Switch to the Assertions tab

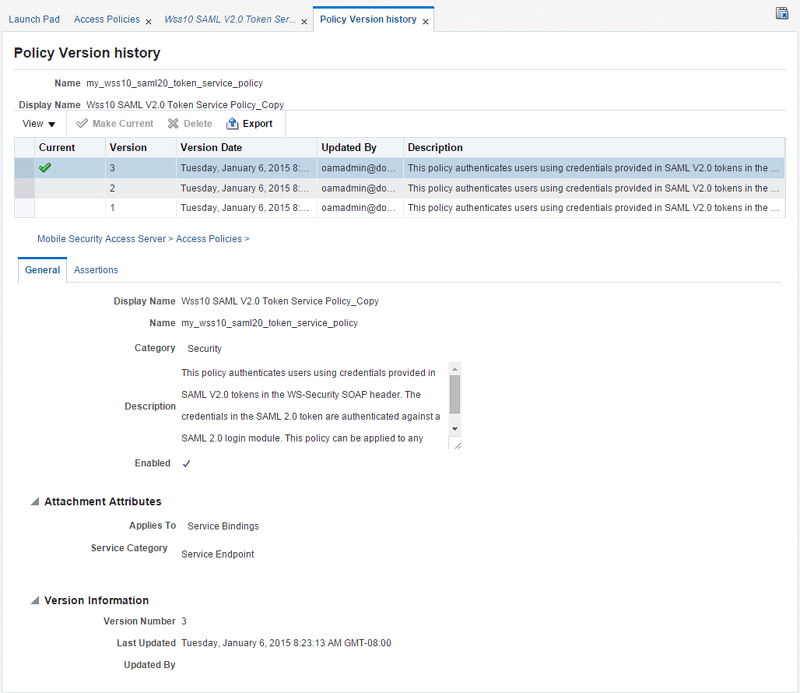tap(96, 270)
